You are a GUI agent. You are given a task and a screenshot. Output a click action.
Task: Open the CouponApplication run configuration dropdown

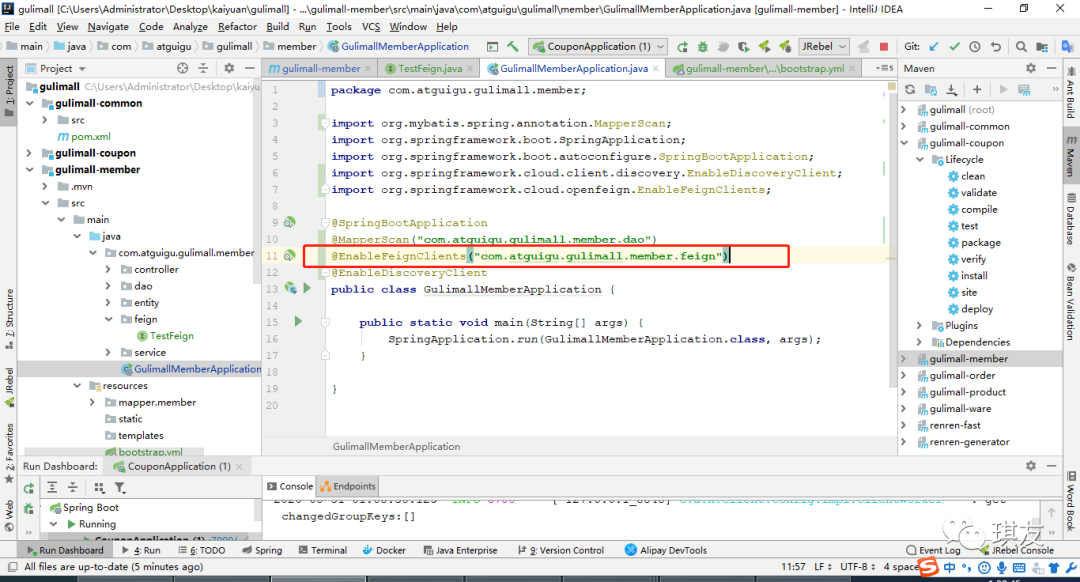click(x=598, y=47)
